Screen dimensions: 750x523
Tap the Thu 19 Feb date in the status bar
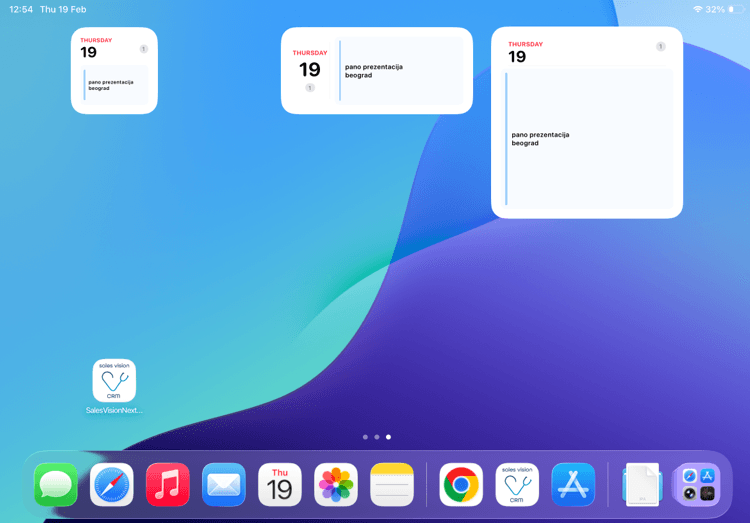(x=63, y=9)
